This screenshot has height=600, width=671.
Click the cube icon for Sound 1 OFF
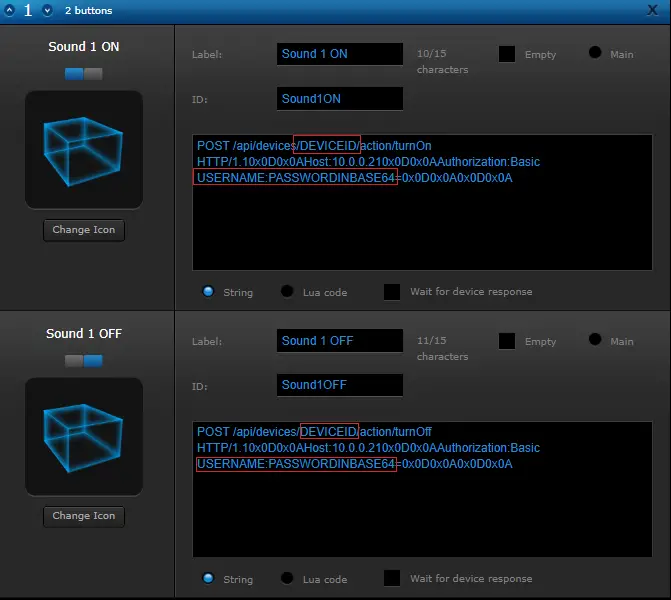click(84, 437)
